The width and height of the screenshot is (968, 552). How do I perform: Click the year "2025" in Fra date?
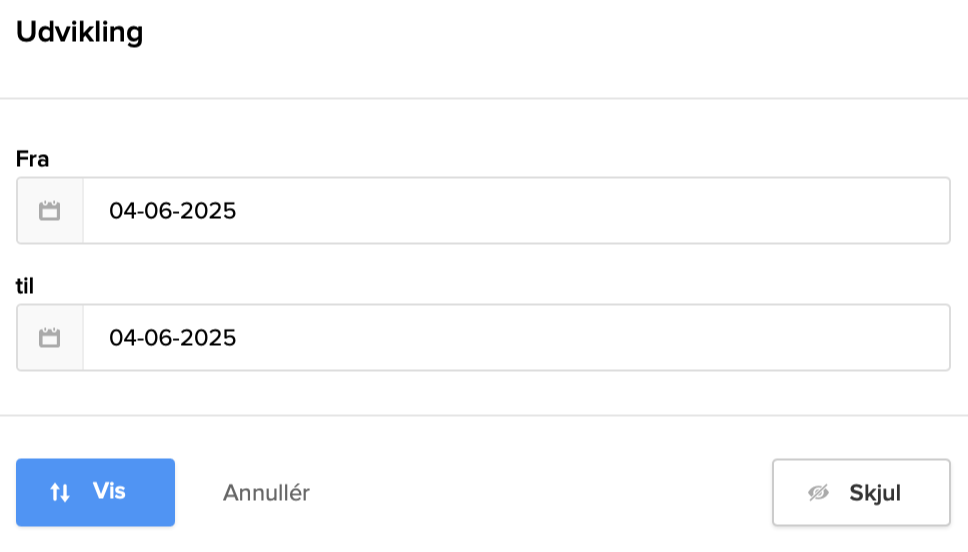click(x=208, y=211)
